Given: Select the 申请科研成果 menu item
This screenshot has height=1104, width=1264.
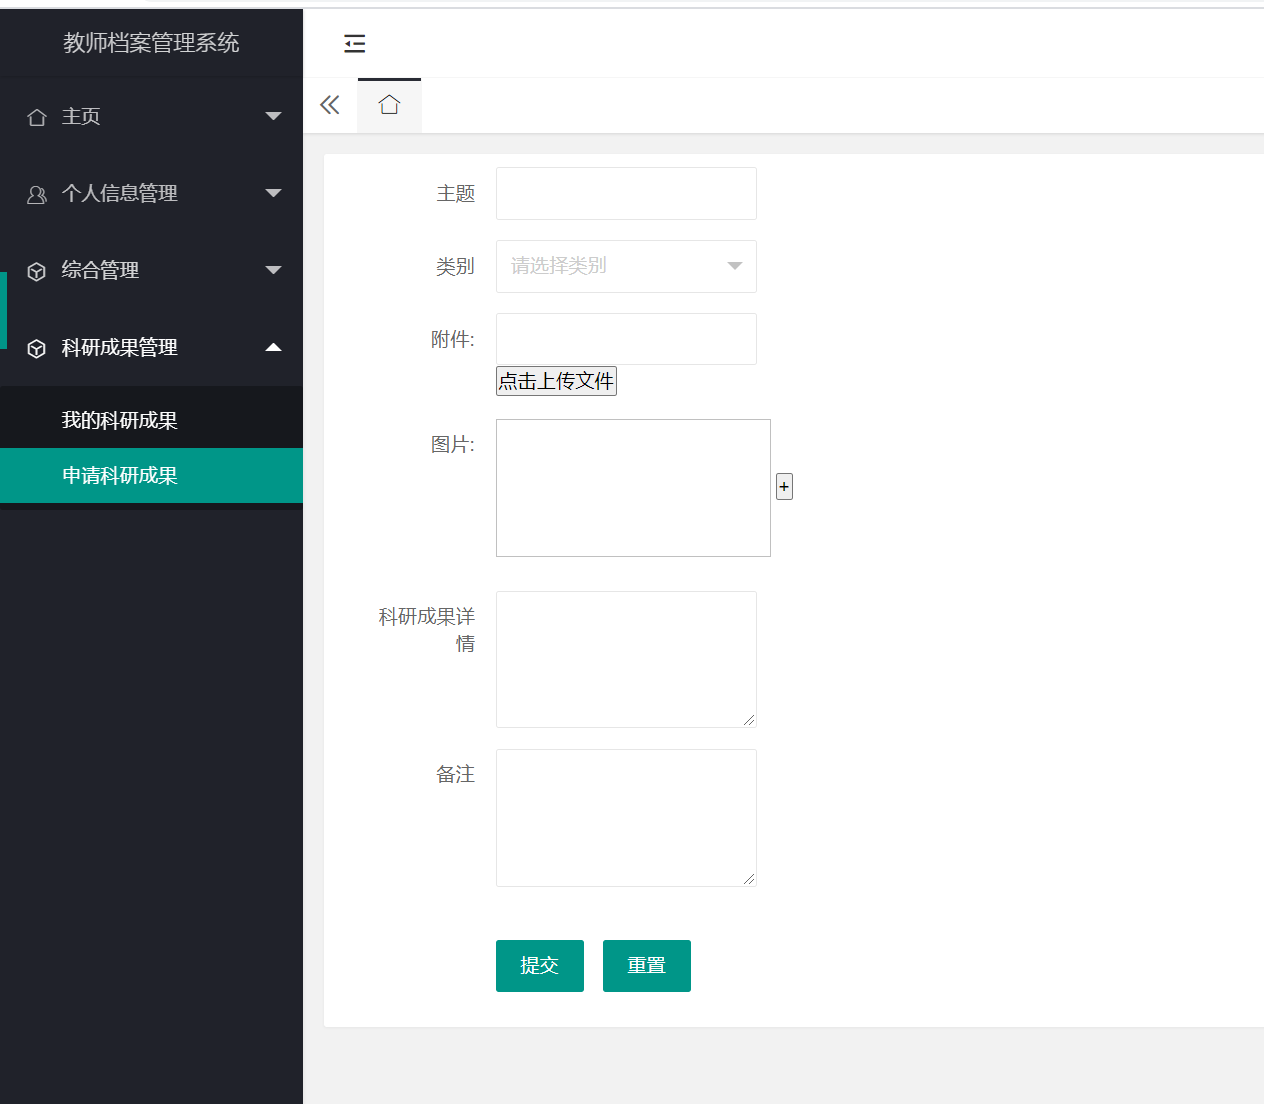Looking at the screenshot, I should pos(120,475).
